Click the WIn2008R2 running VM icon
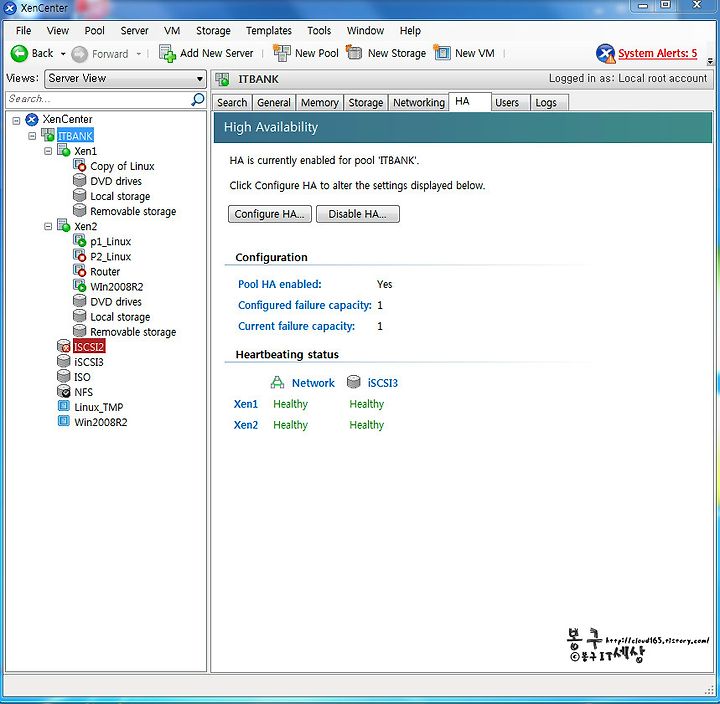 click(x=79, y=286)
